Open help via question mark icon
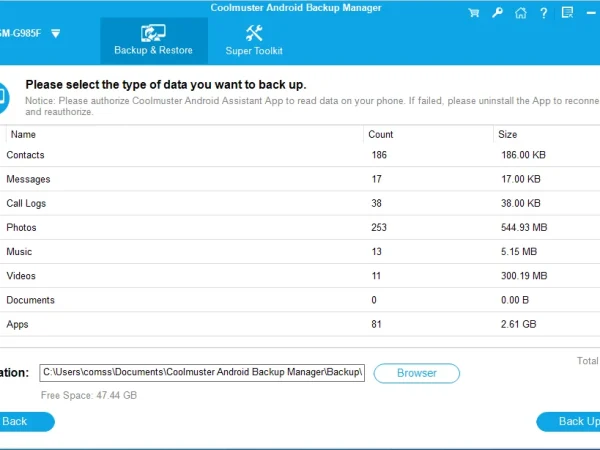Viewport: 600px width, 450px height. (544, 13)
